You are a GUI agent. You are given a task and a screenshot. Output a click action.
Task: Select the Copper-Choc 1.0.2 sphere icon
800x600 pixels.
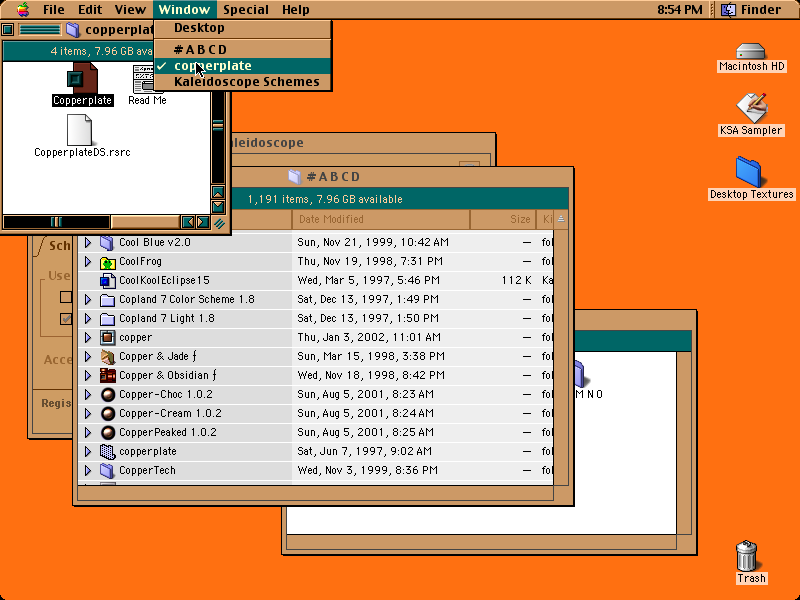point(107,394)
